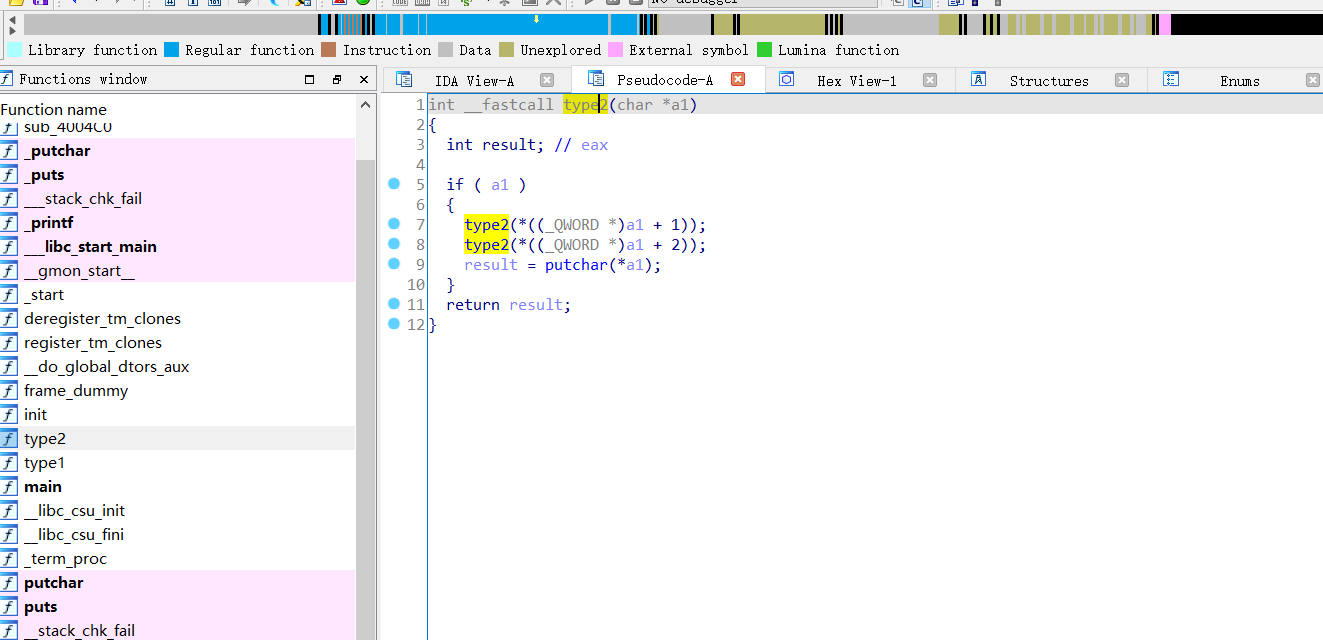Select main in the functions list
This screenshot has height=640, width=1323.
pyautogui.click(x=43, y=487)
